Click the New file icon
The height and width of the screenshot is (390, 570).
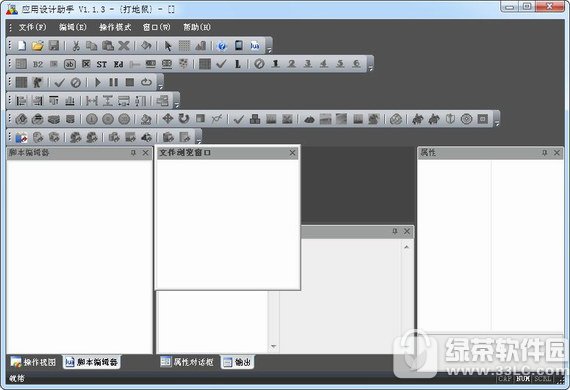tap(22, 46)
